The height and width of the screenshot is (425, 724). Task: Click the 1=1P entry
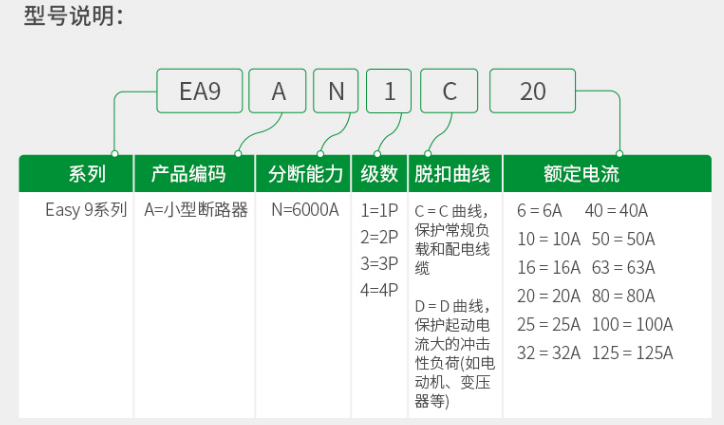click(380, 211)
